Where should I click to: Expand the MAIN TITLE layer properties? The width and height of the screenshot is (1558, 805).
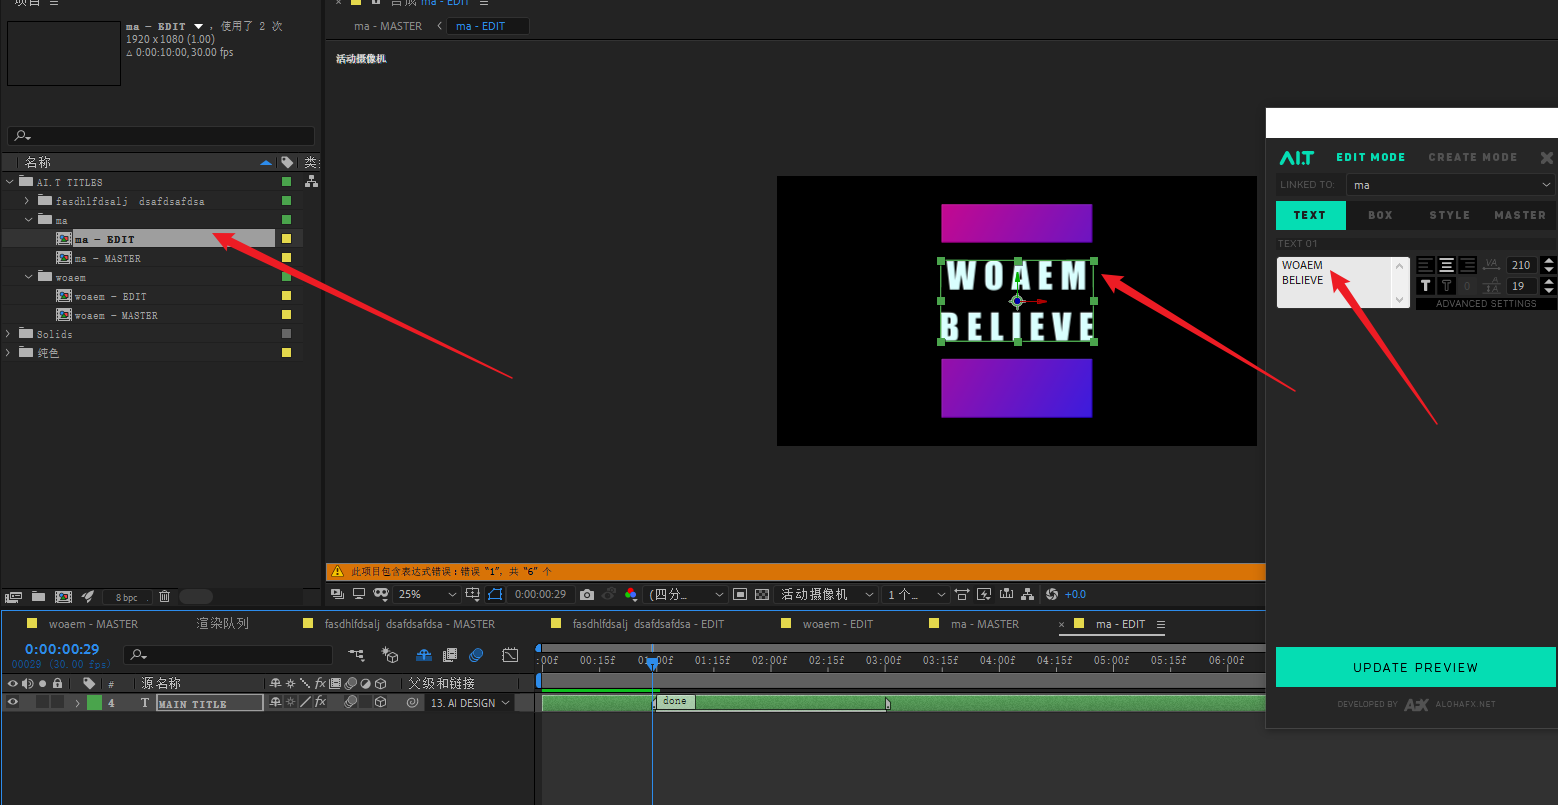click(x=77, y=703)
